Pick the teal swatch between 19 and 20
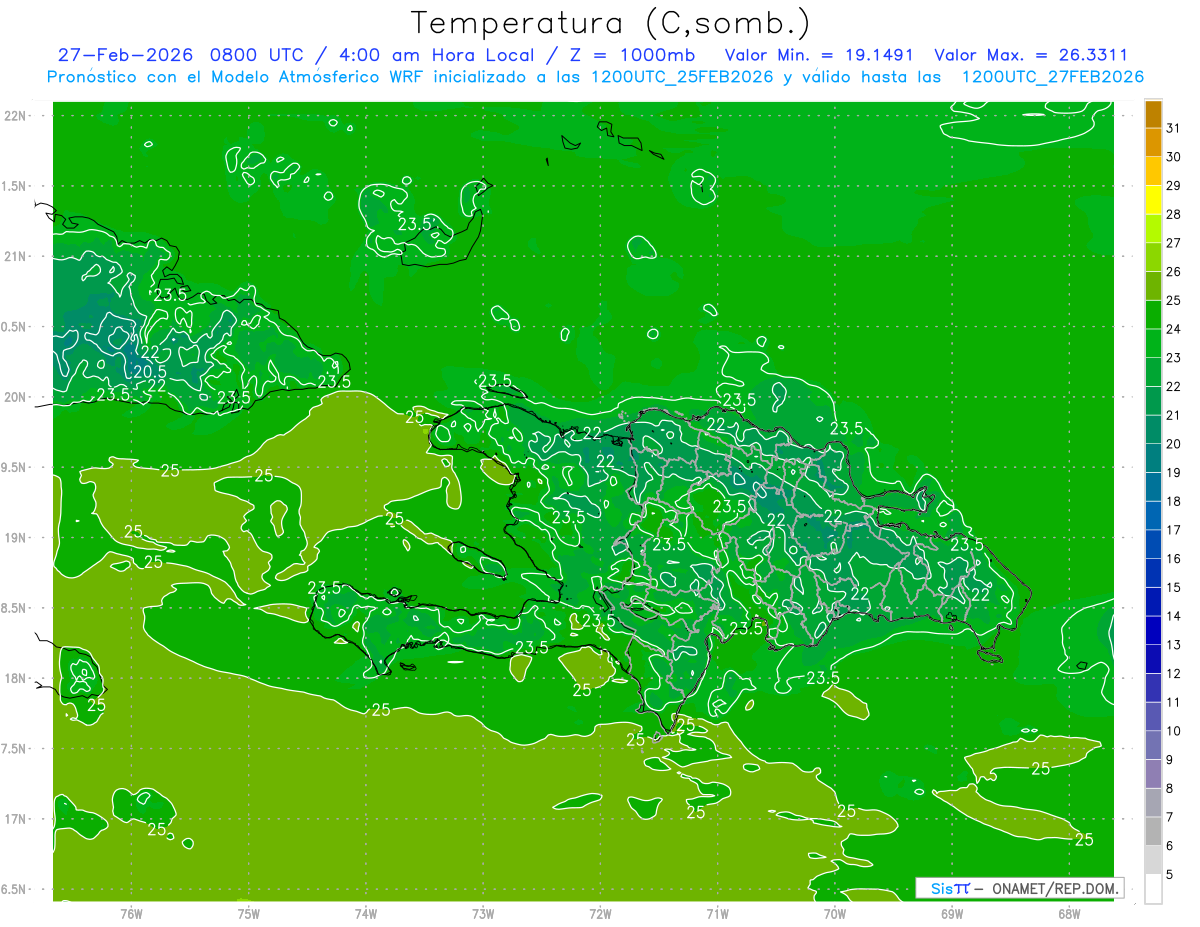1200x927 pixels. click(x=1153, y=458)
